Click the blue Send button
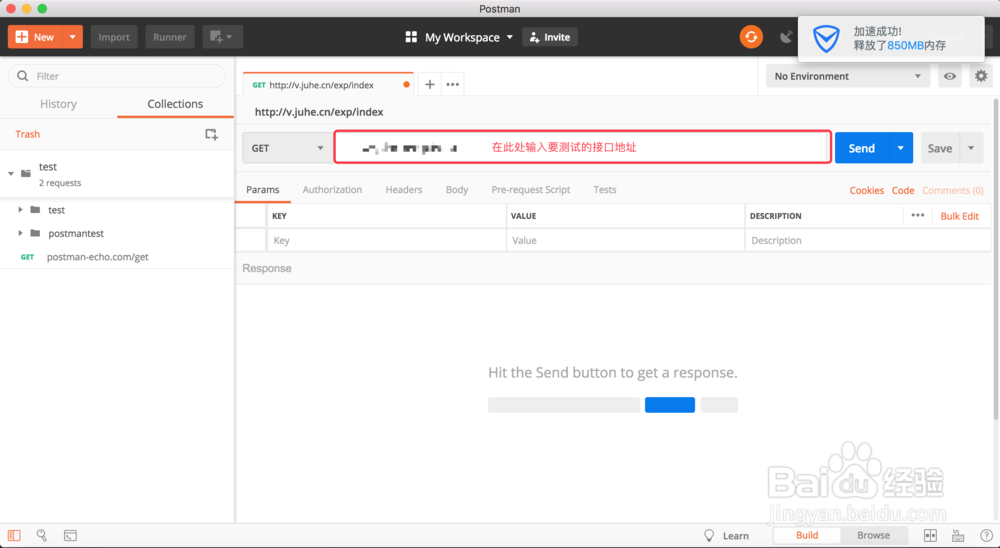This screenshot has height=548, width=1000. (x=862, y=148)
